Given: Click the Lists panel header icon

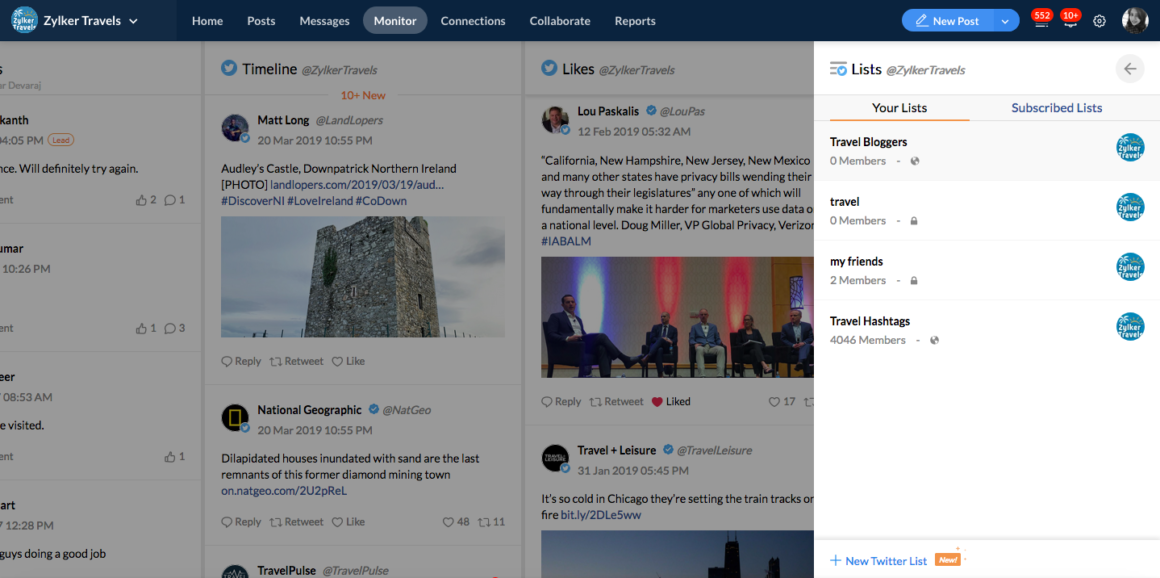Looking at the screenshot, I should click(838, 69).
